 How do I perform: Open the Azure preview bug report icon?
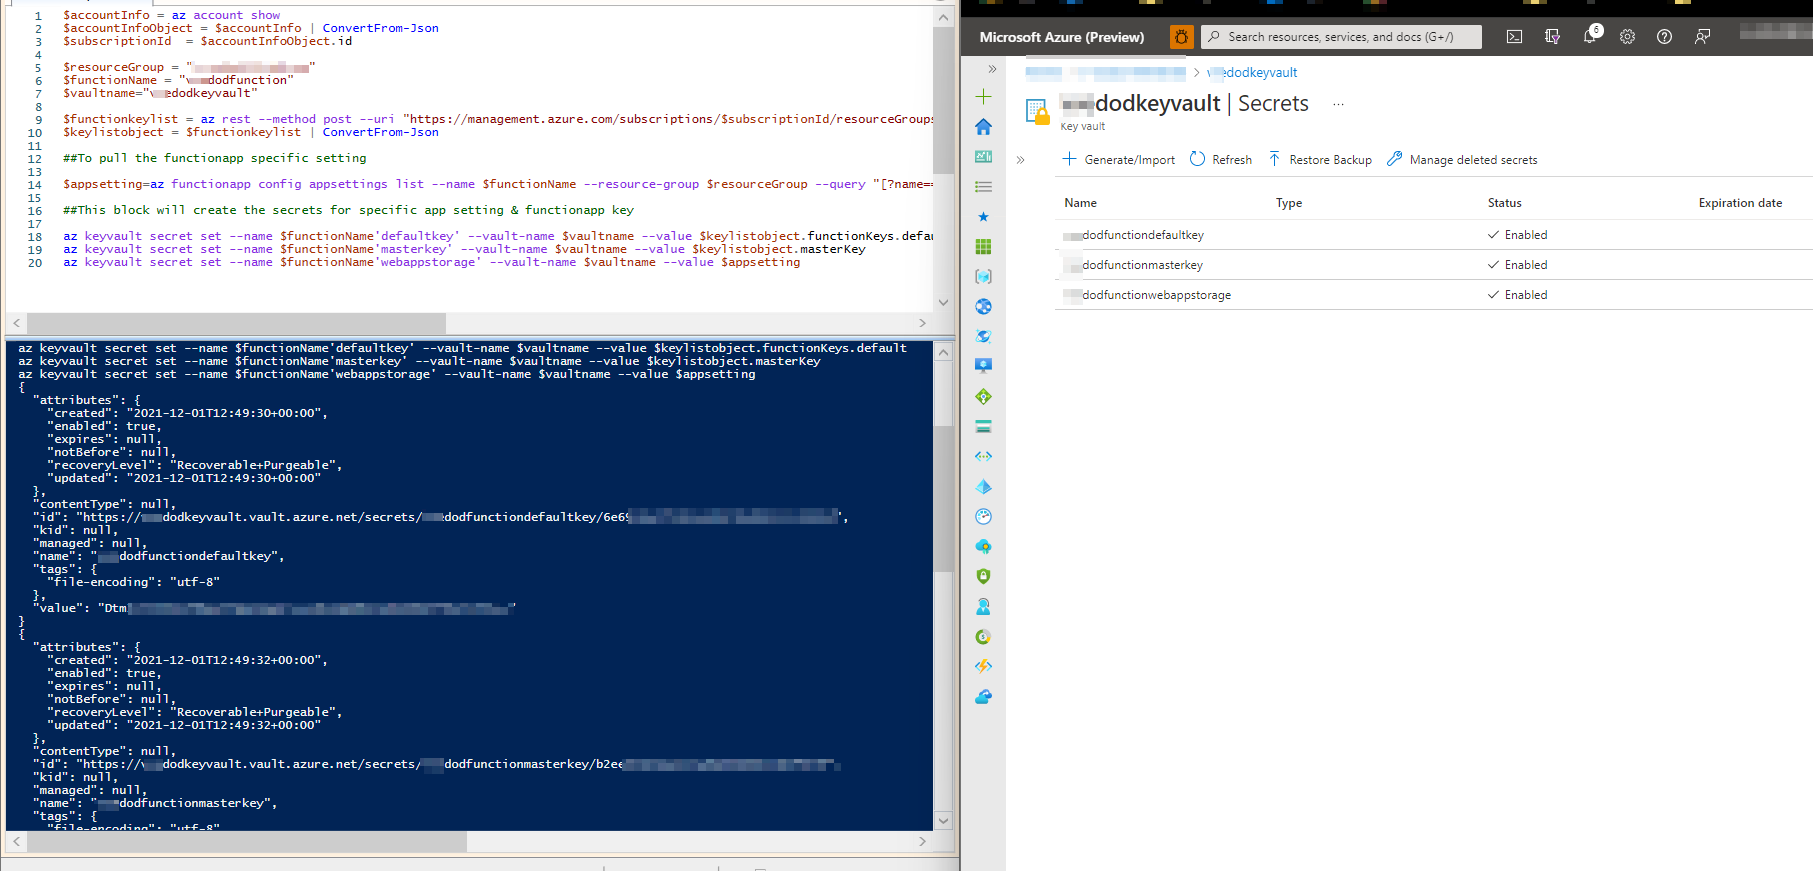click(x=1181, y=37)
